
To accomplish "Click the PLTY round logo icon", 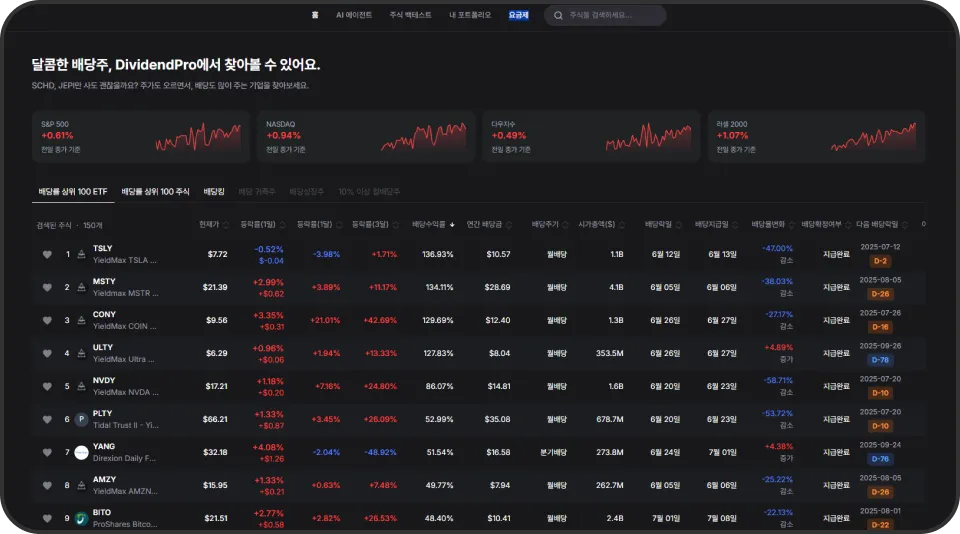I will coord(81,419).
